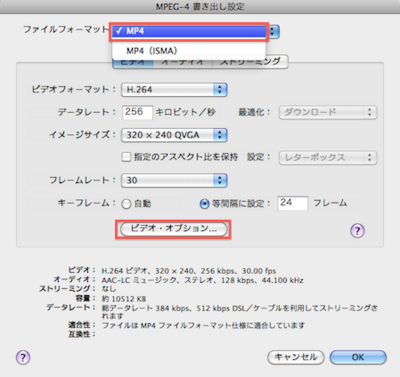Select MP4 in the file format menu
The image size is (400, 377).
click(x=189, y=31)
